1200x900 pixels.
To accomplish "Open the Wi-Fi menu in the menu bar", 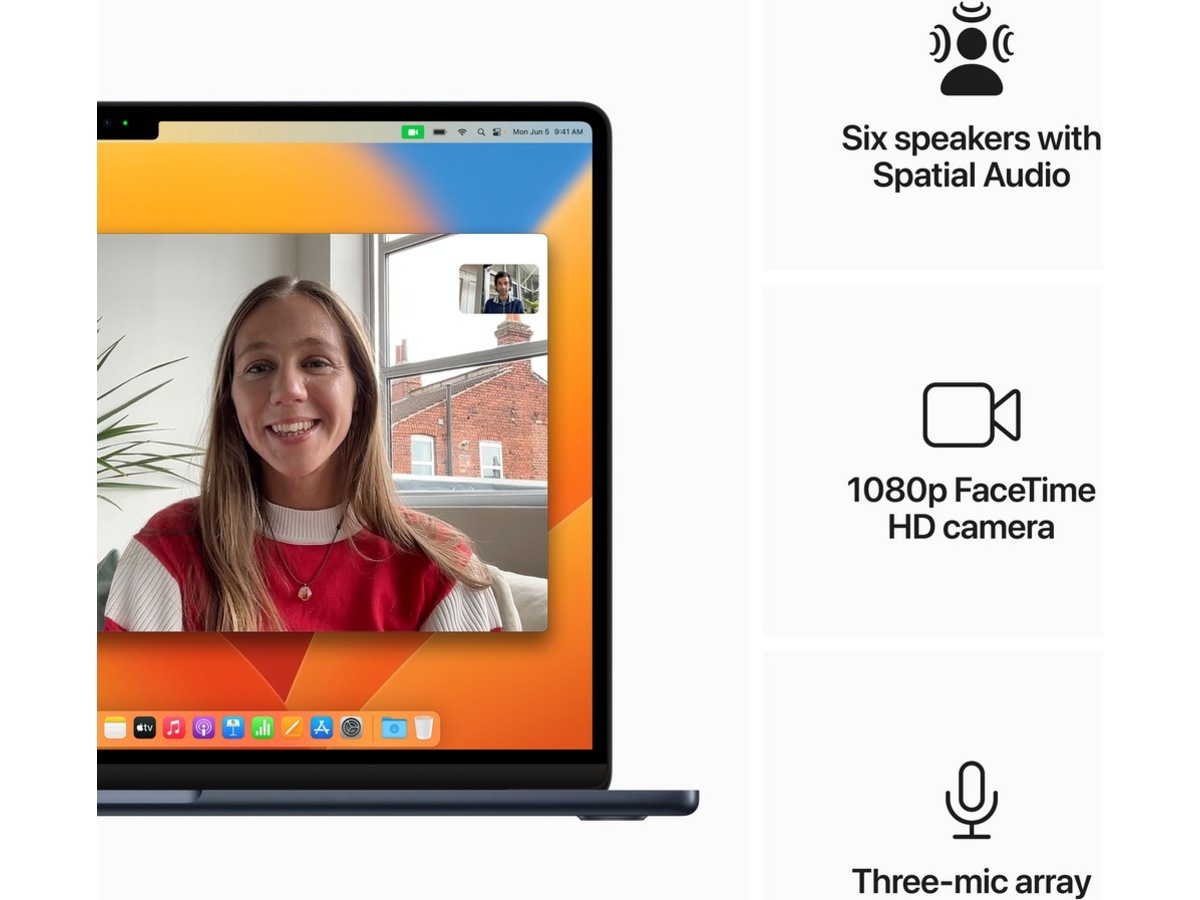I will click(462, 132).
